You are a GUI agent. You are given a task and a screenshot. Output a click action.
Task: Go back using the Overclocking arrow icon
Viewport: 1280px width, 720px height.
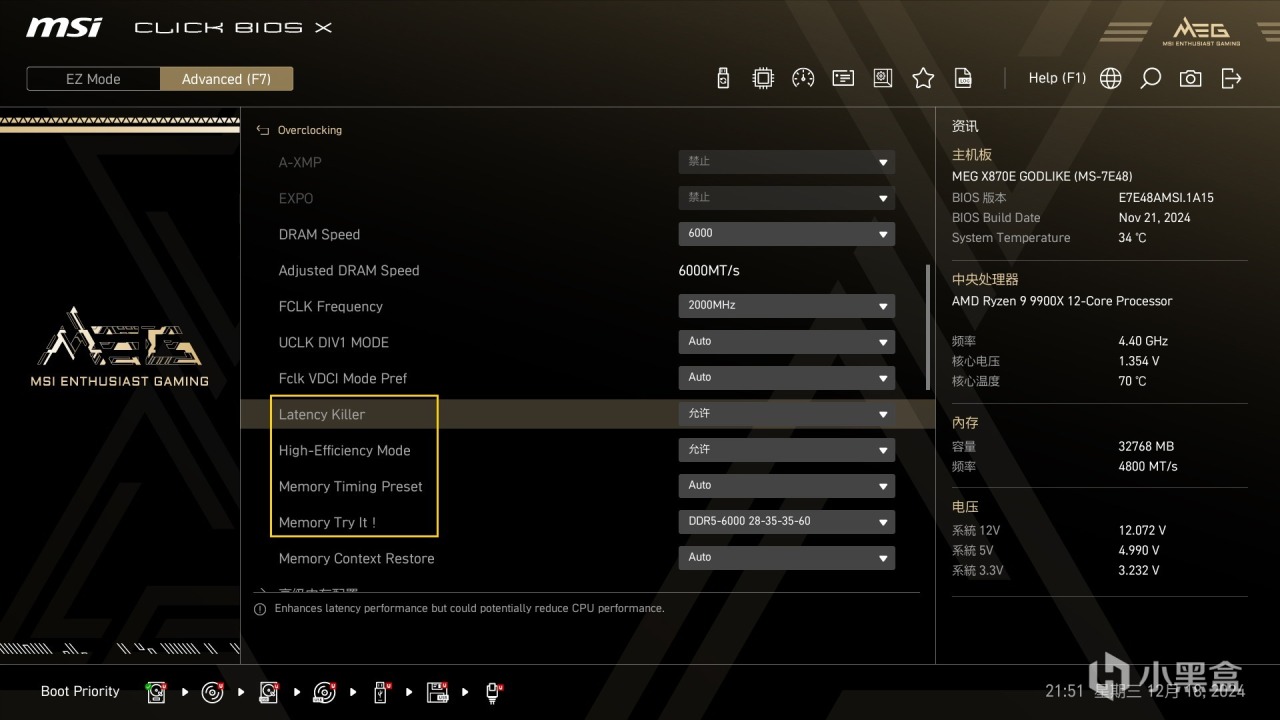coord(263,130)
